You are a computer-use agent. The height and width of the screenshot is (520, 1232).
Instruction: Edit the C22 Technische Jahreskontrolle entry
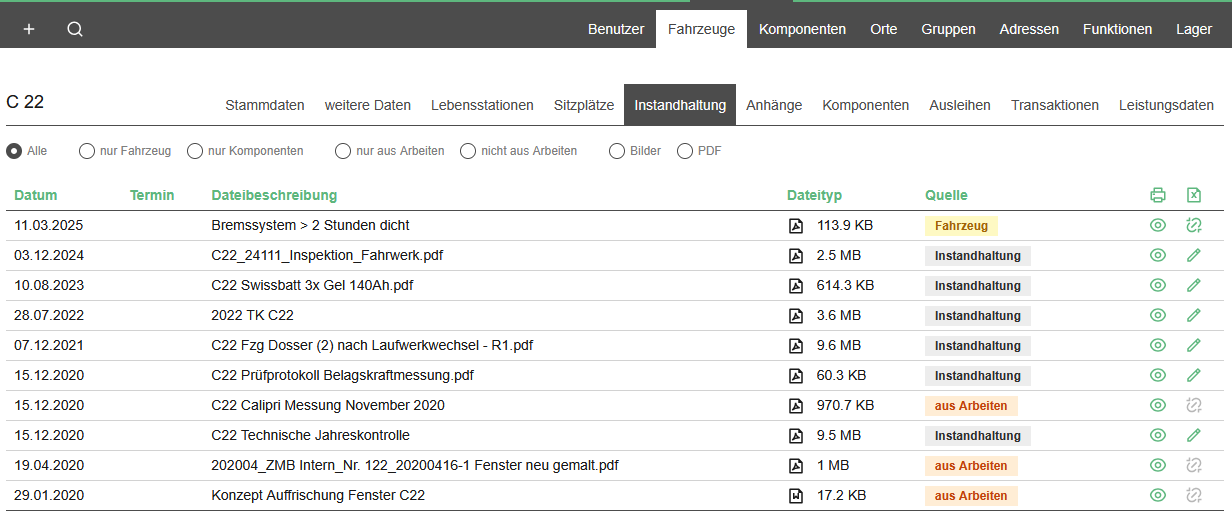(x=1193, y=435)
